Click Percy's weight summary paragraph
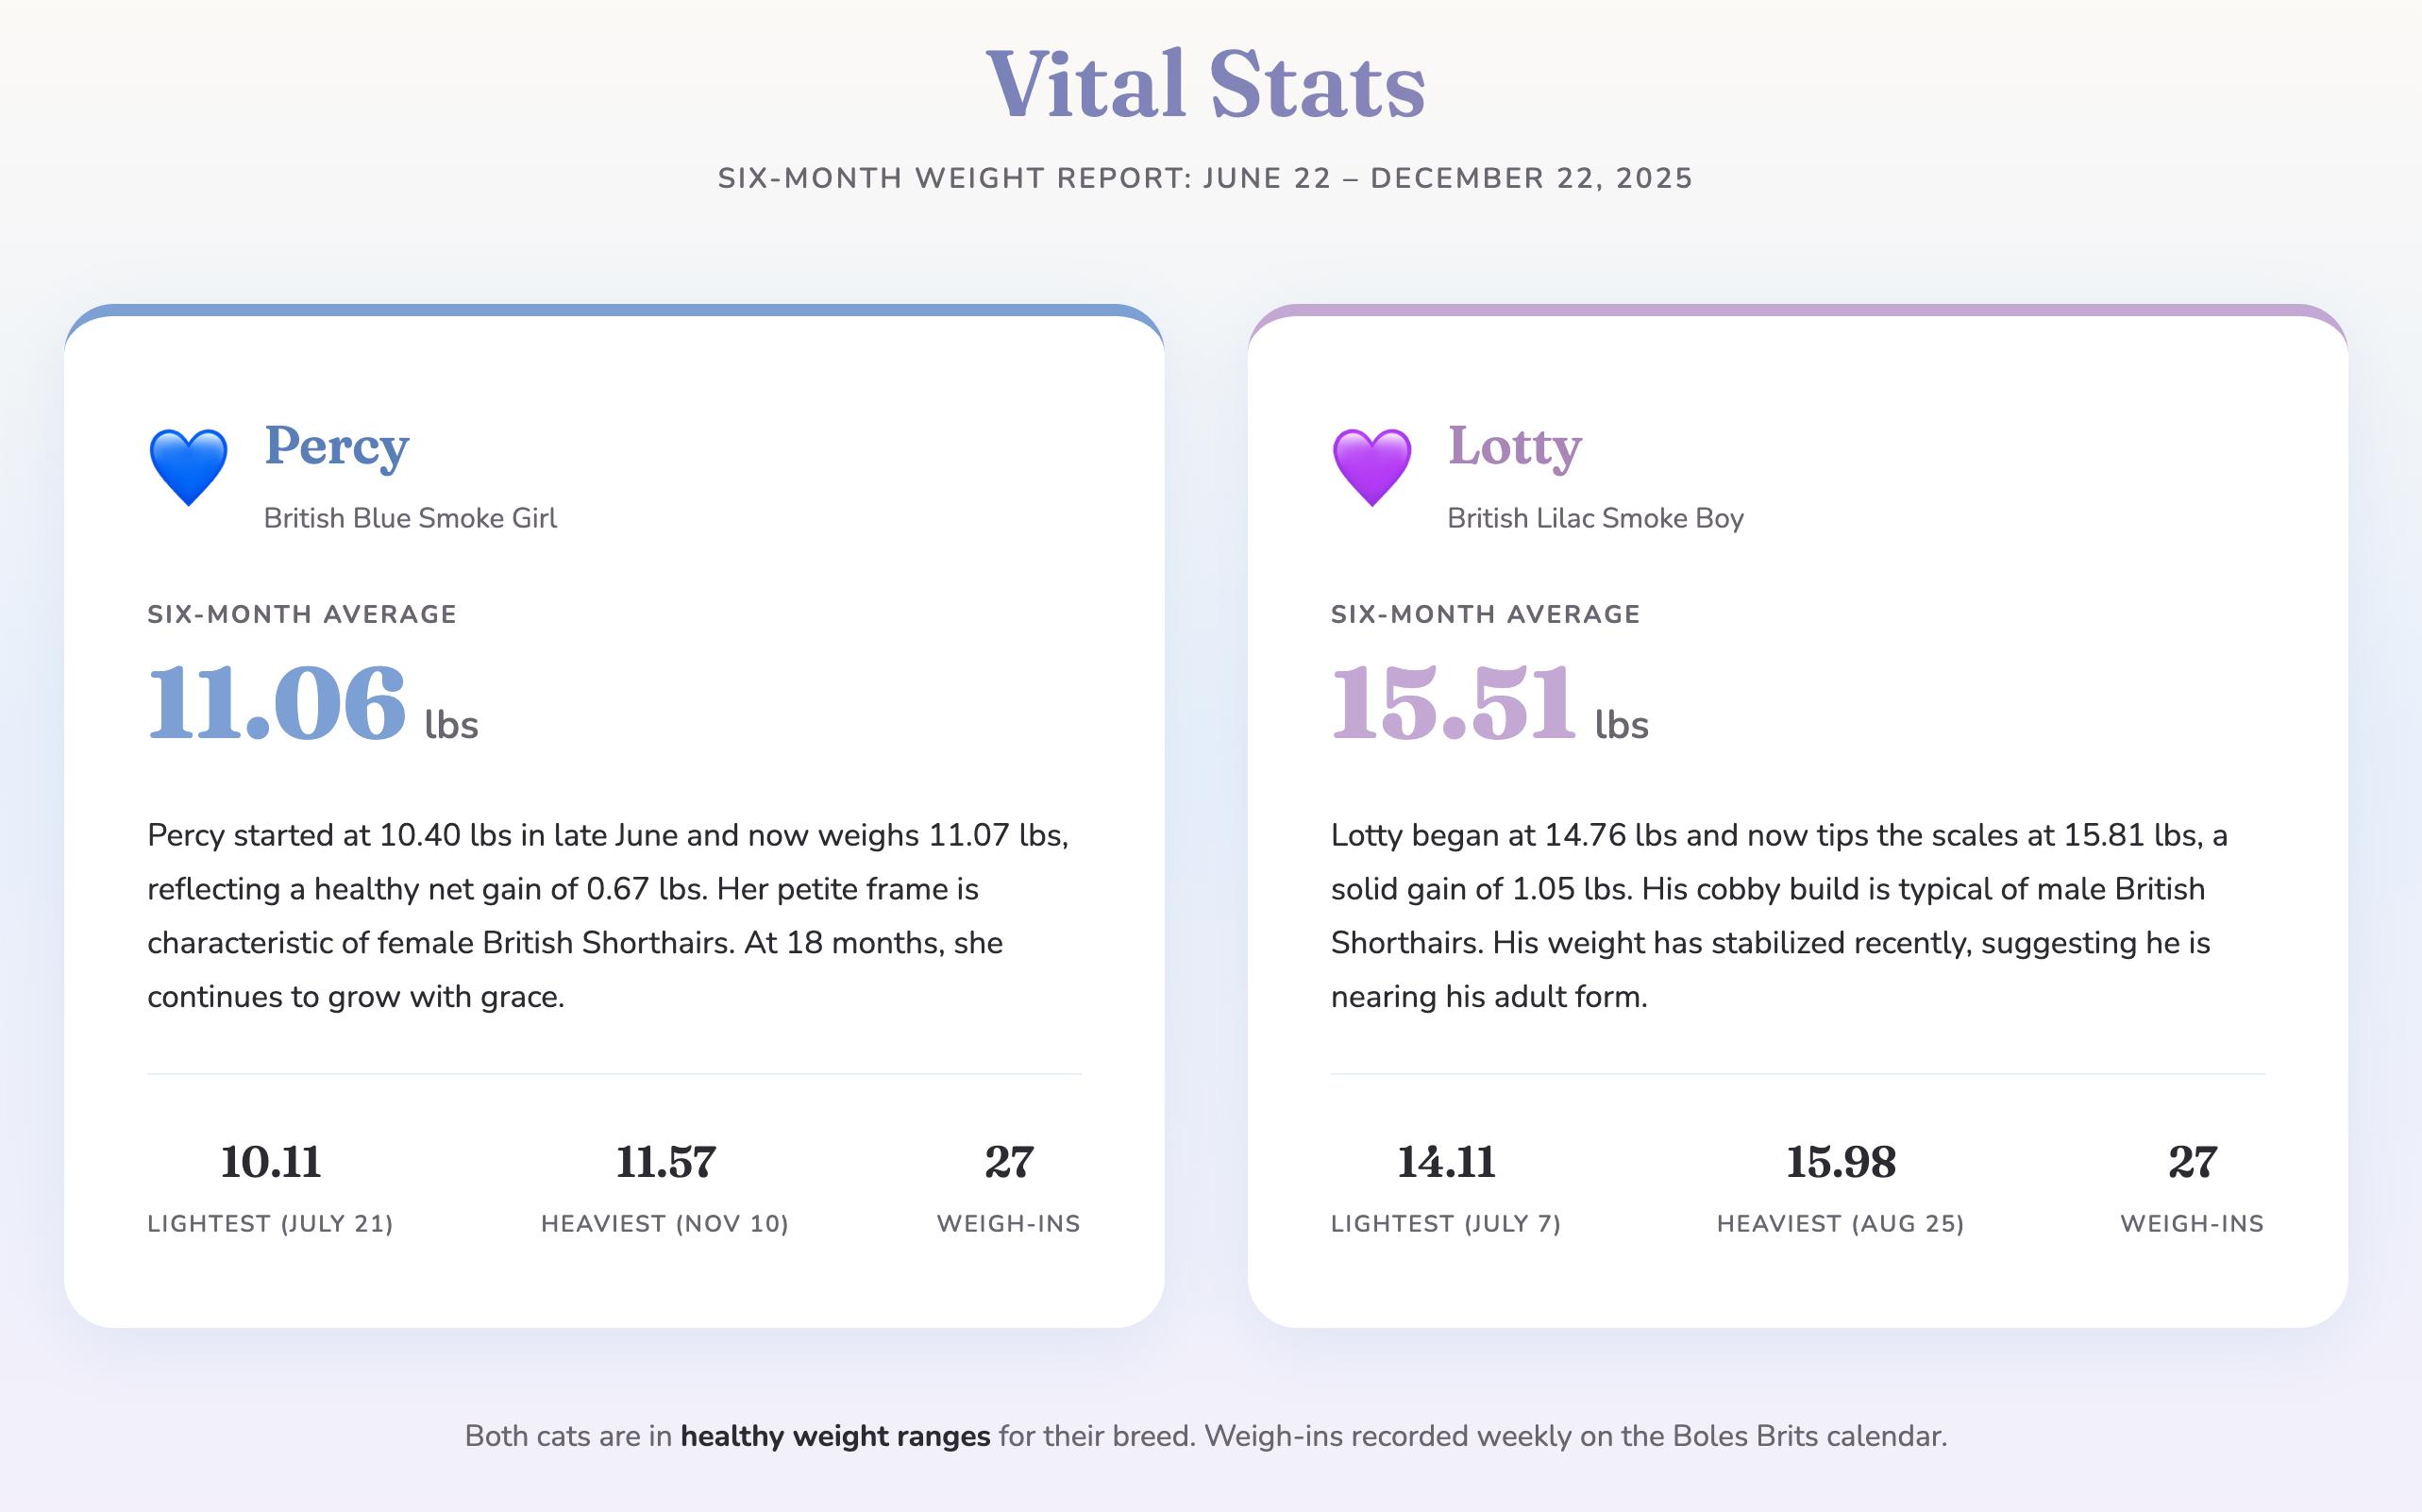Image resolution: width=2422 pixels, height=1512 pixels. point(608,915)
